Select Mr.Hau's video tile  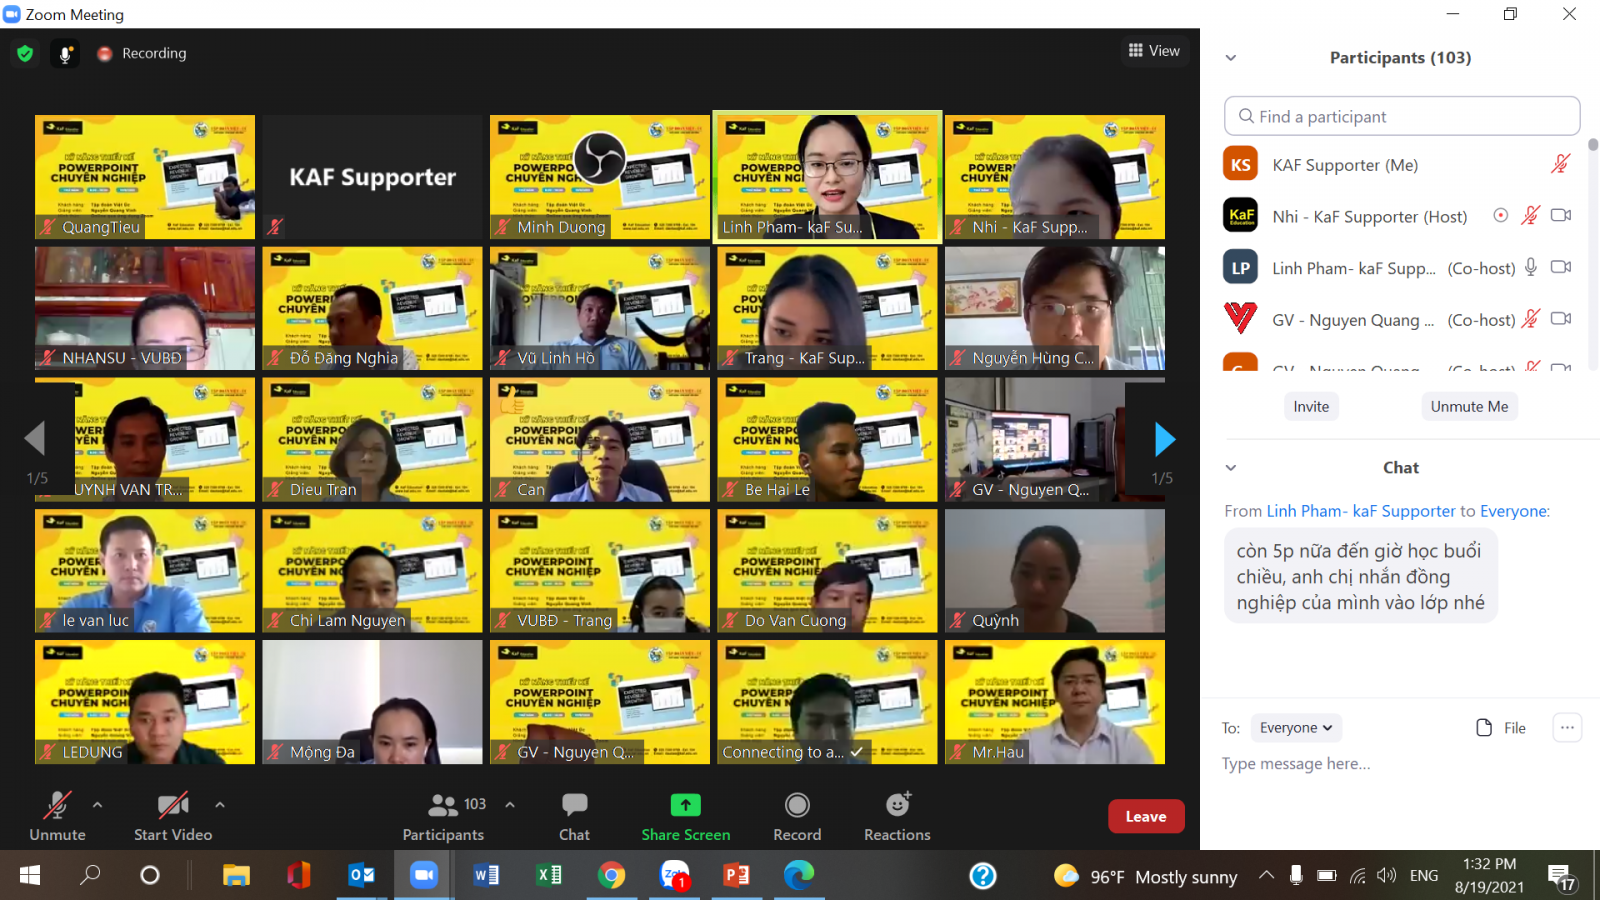(x=1055, y=702)
